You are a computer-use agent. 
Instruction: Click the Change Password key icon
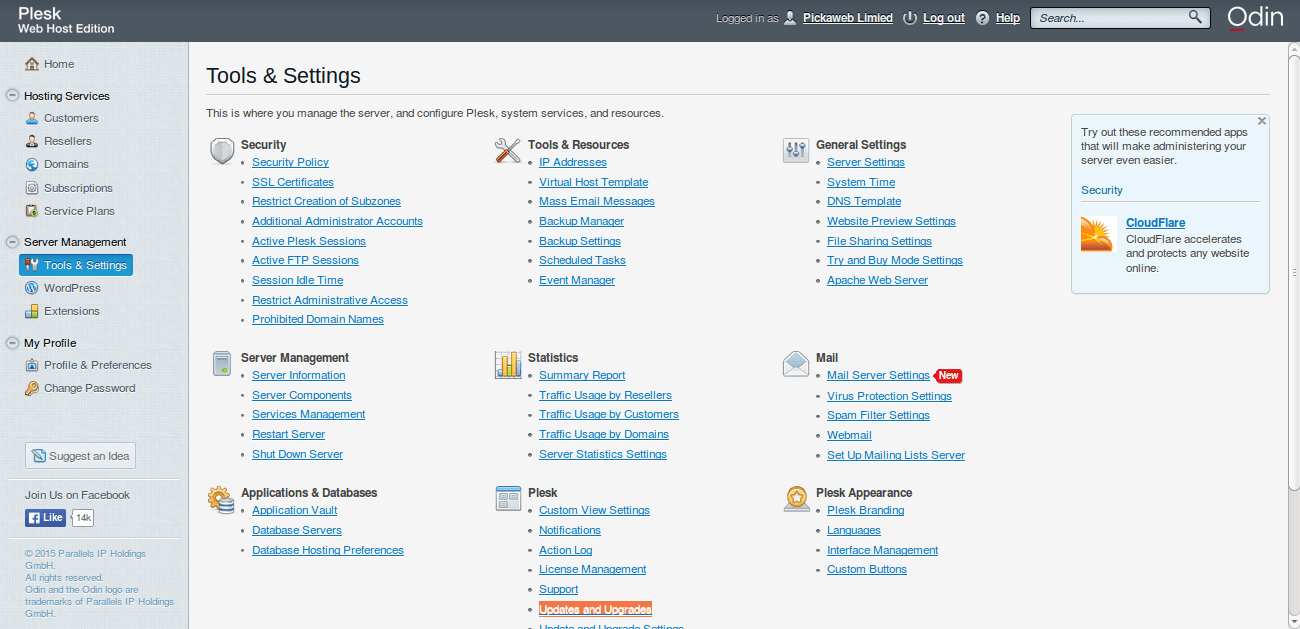[x=32, y=388]
